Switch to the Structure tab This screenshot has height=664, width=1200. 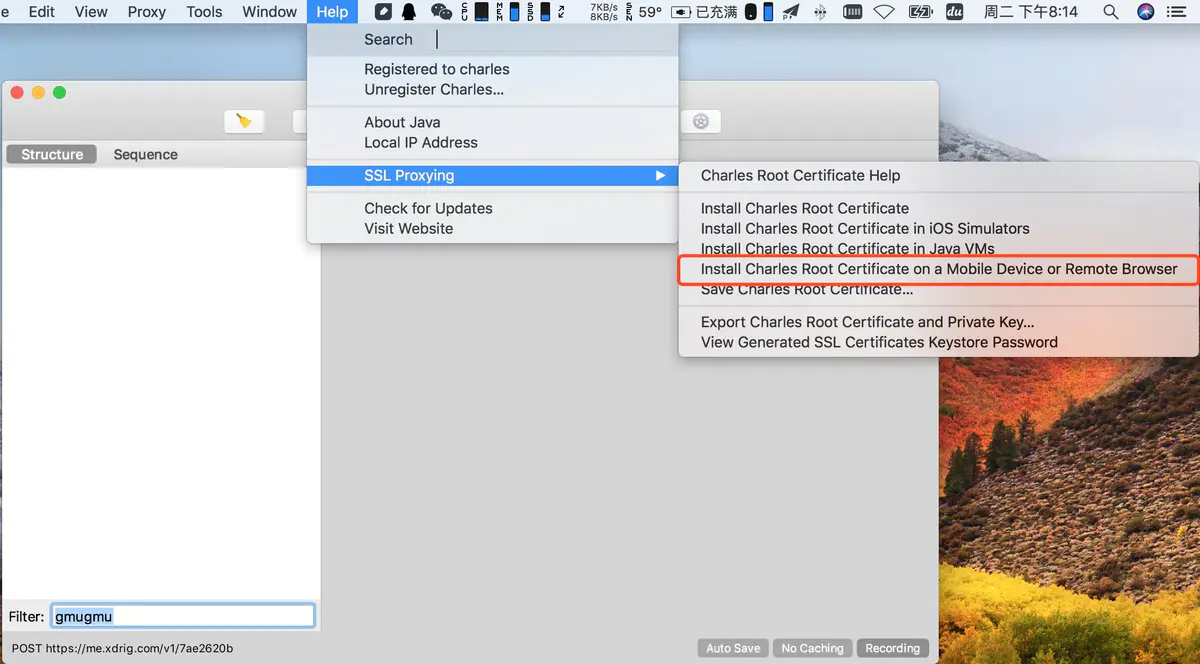pyautogui.click(x=52, y=154)
